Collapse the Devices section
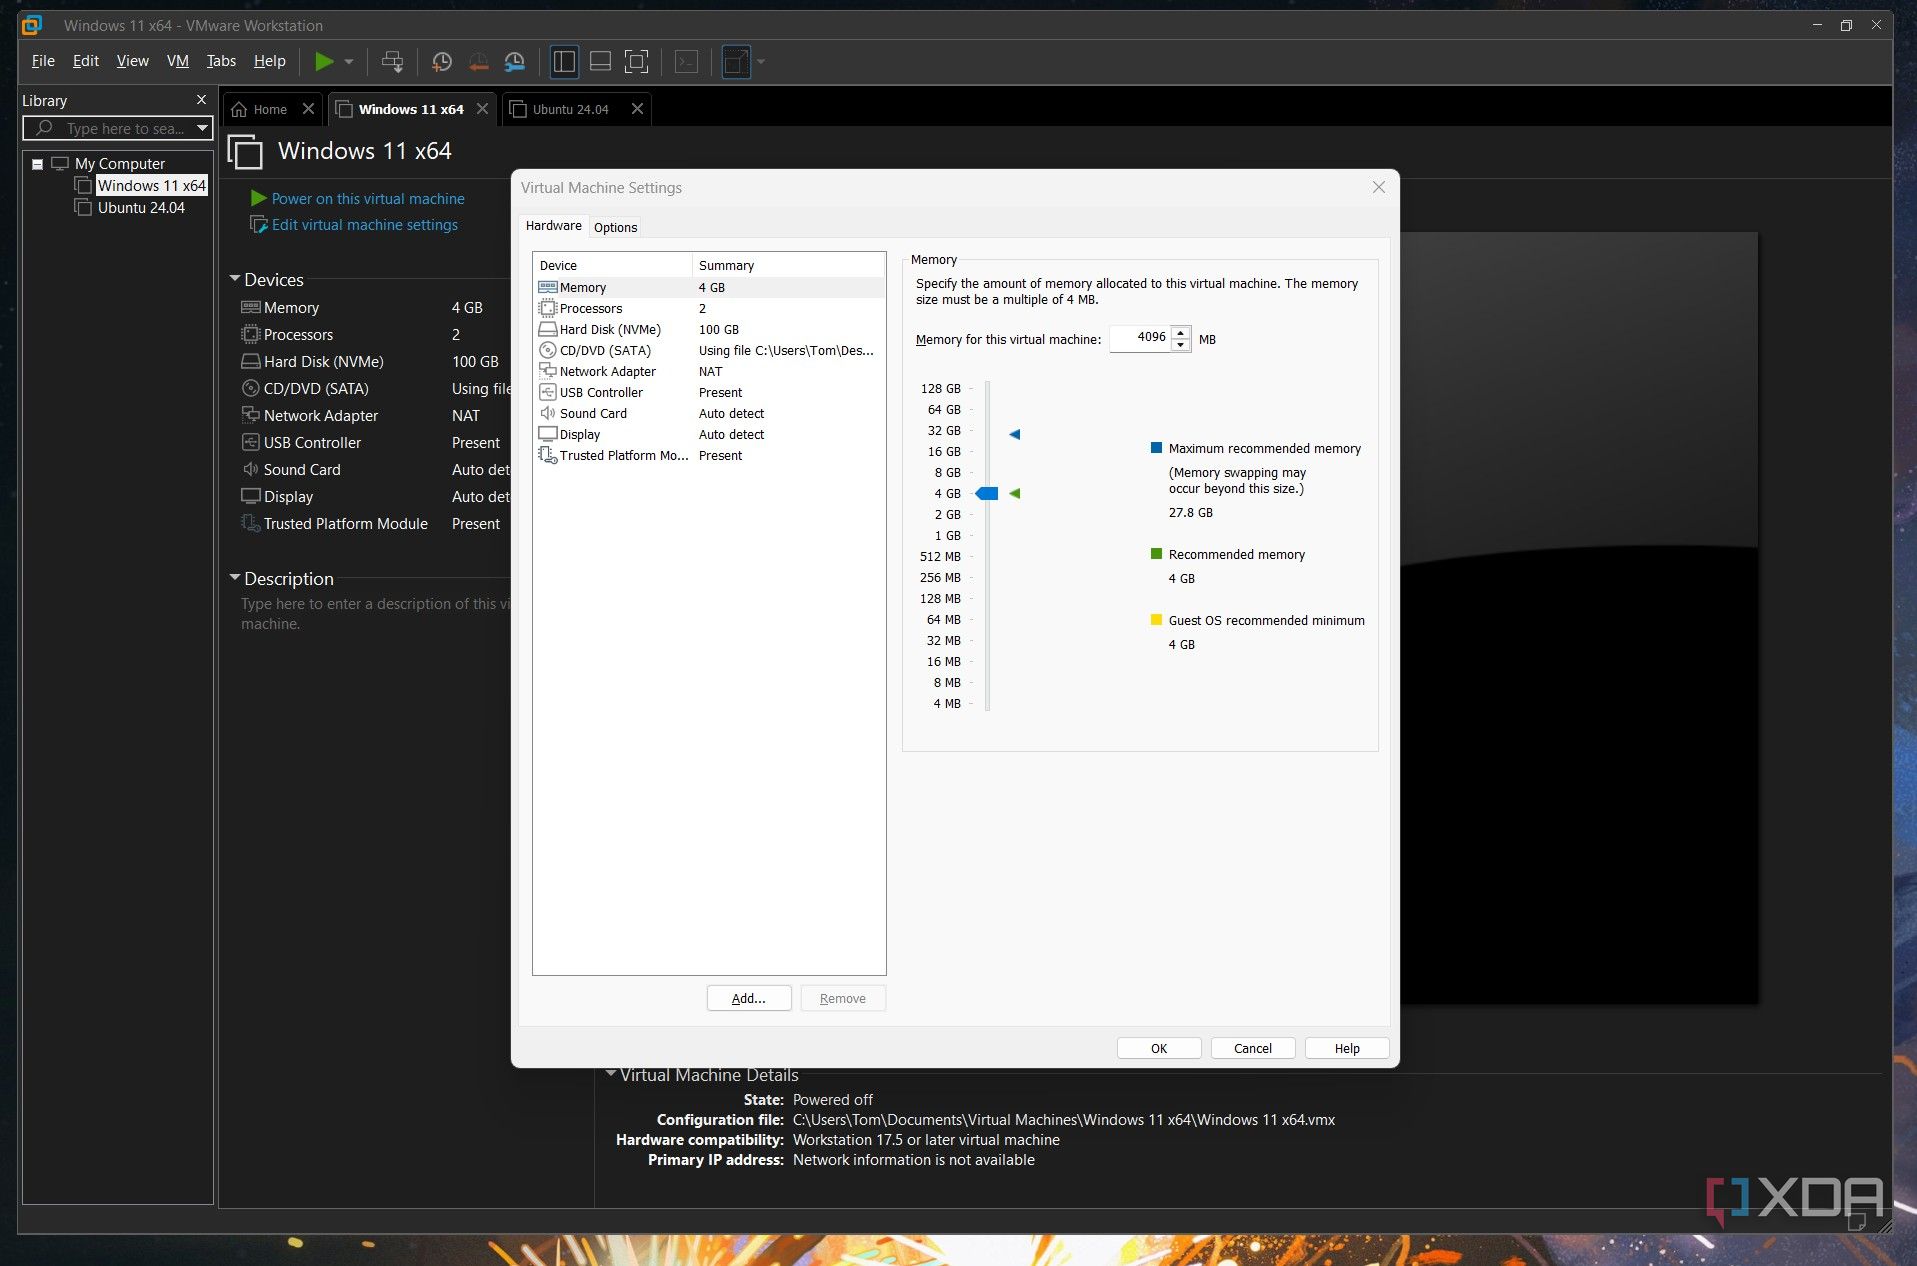The image size is (1917, 1266). [x=235, y=279]
